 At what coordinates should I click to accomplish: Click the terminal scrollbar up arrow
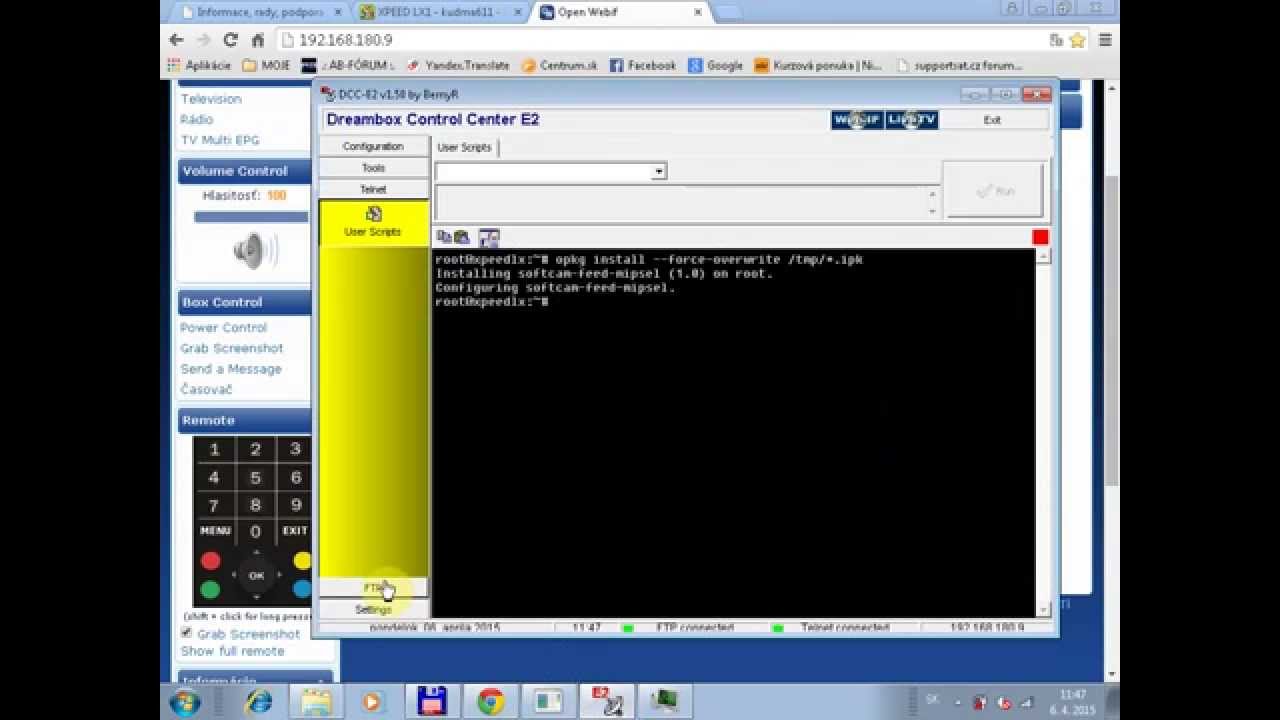coord(1043,257)
